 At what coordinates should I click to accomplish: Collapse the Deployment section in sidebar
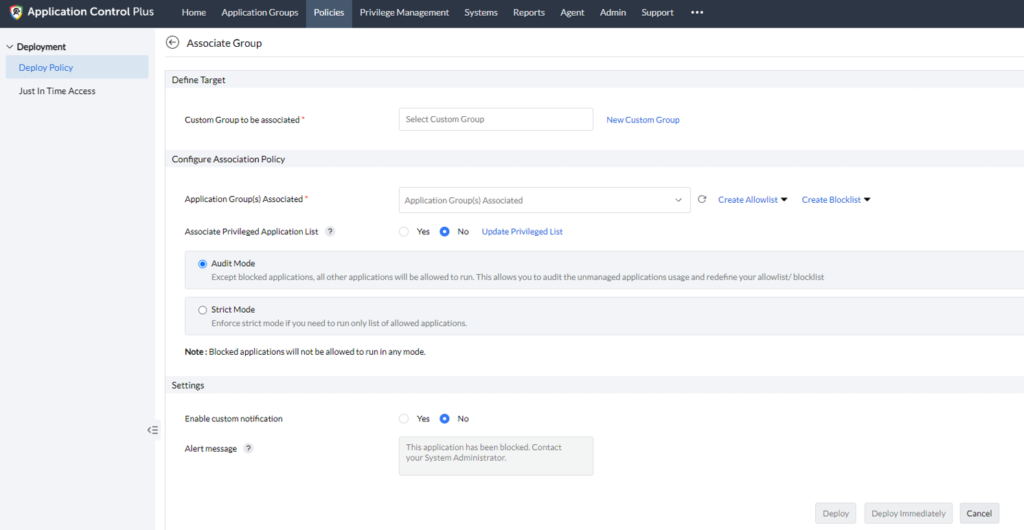click(x=10, y=47)
